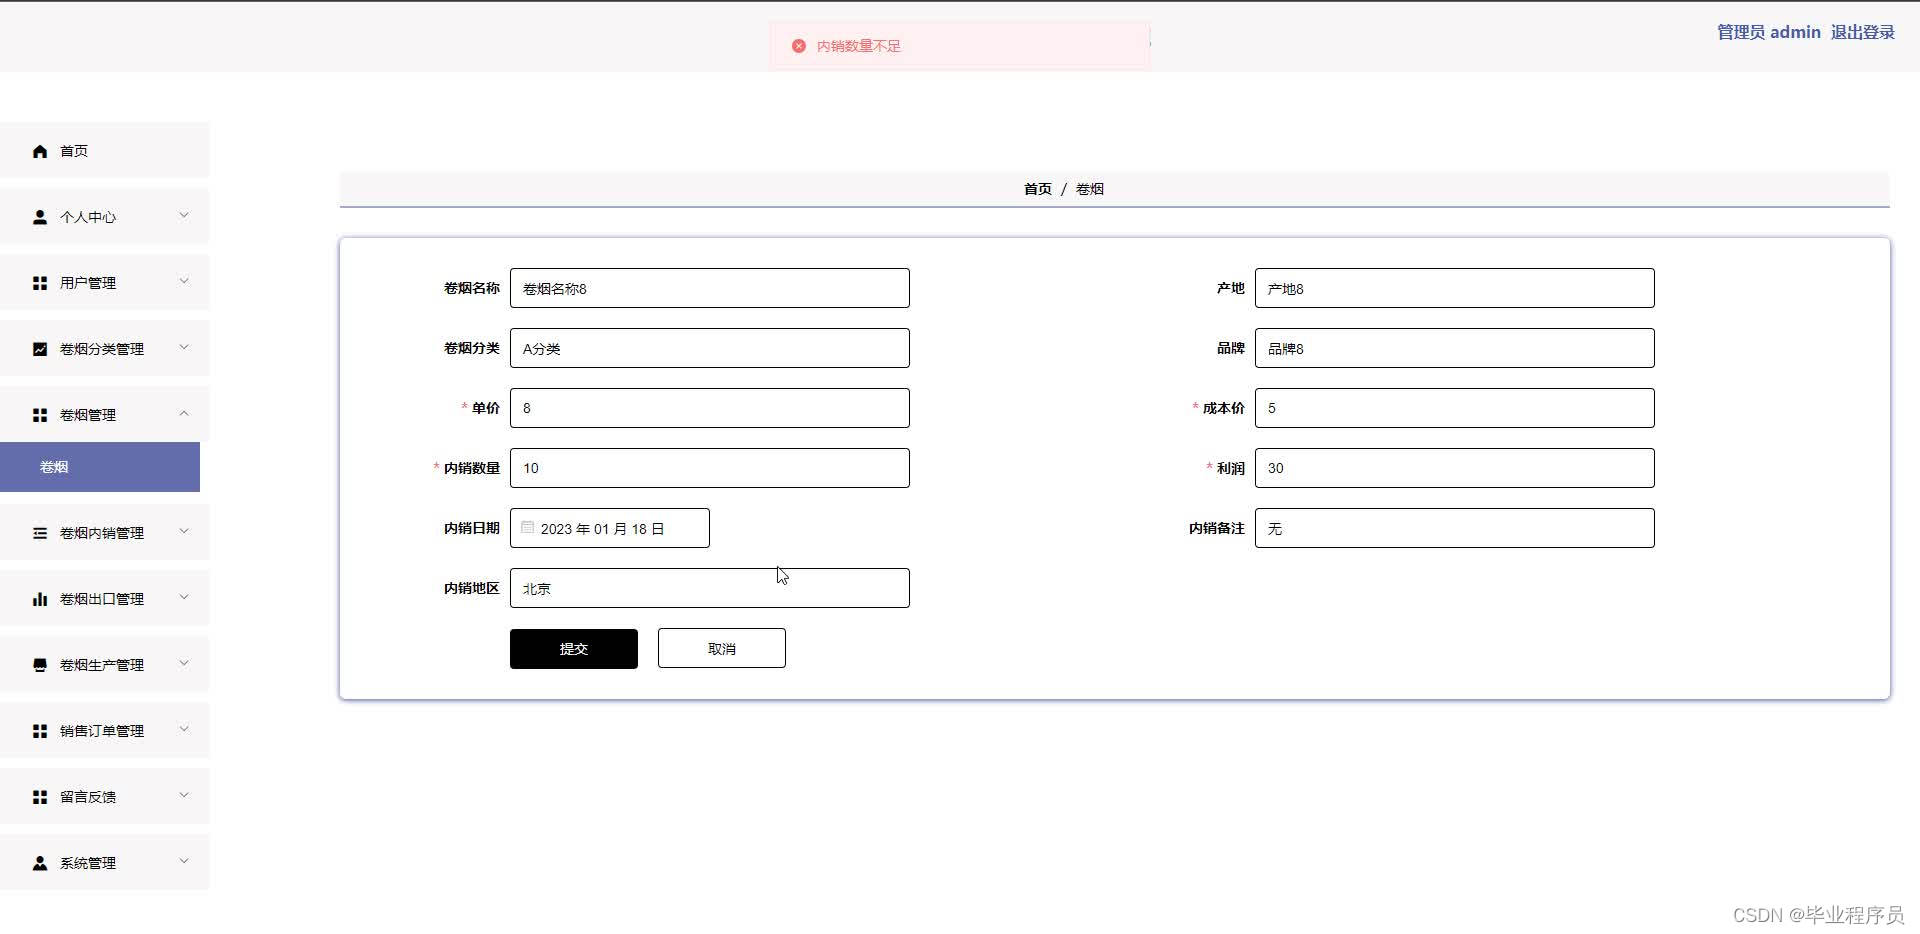This screenshot has width=1920, height=934.
Task: Focus the 内销备注 input field
Action: click(1455, 528)
